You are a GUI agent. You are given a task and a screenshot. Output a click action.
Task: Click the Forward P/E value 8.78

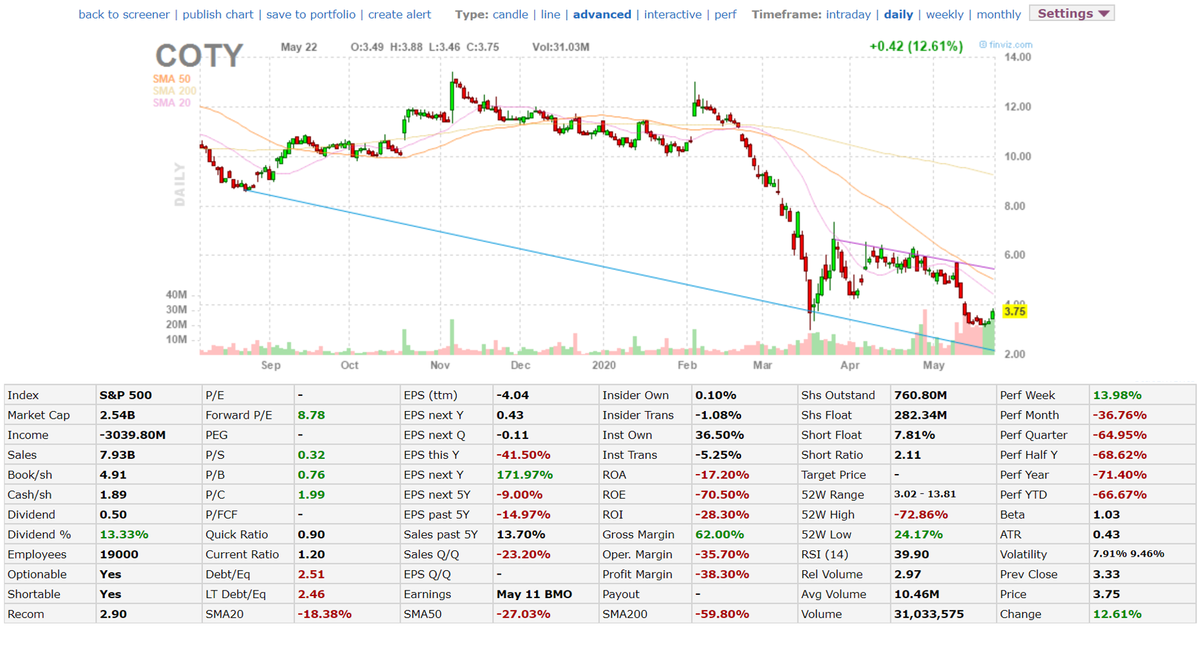point(311,415)
